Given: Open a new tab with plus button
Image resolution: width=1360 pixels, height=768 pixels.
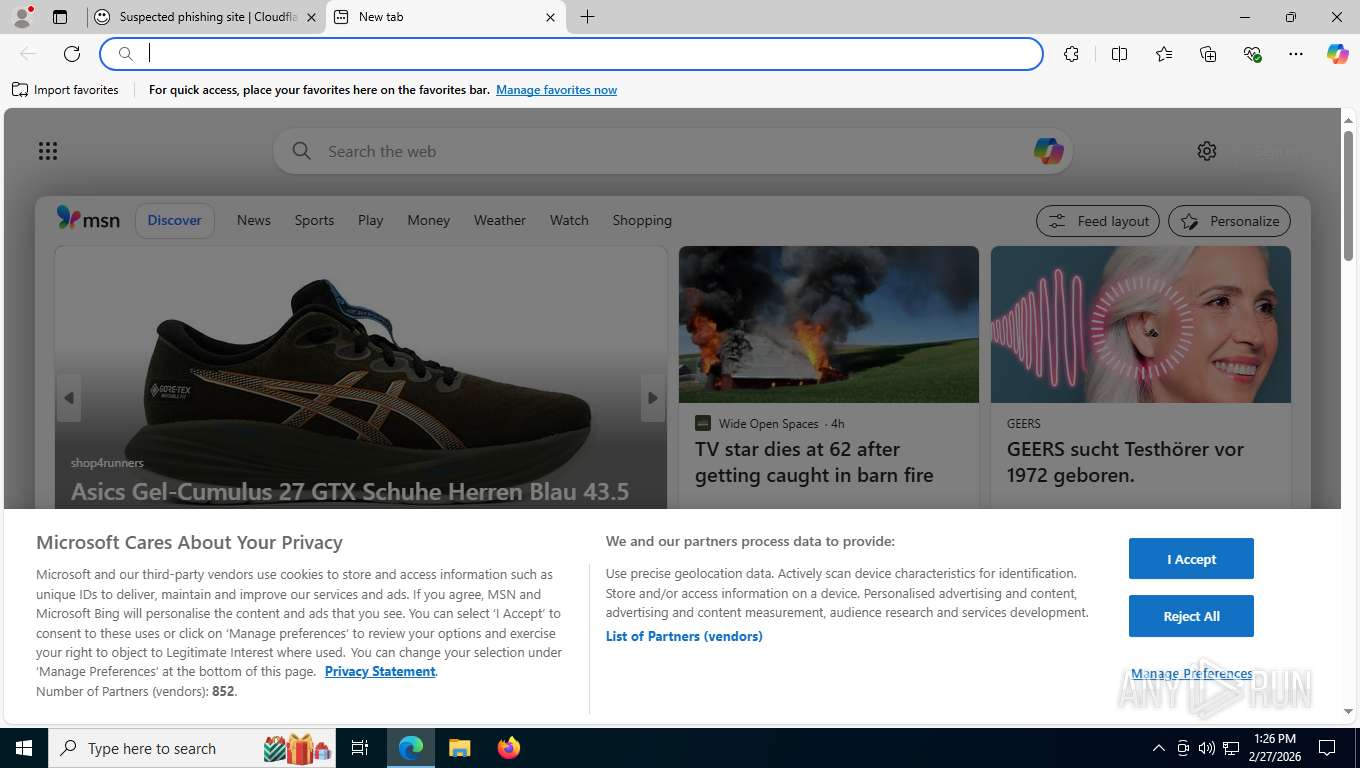Looking at the screenshot, I should [x=587, y=17].
